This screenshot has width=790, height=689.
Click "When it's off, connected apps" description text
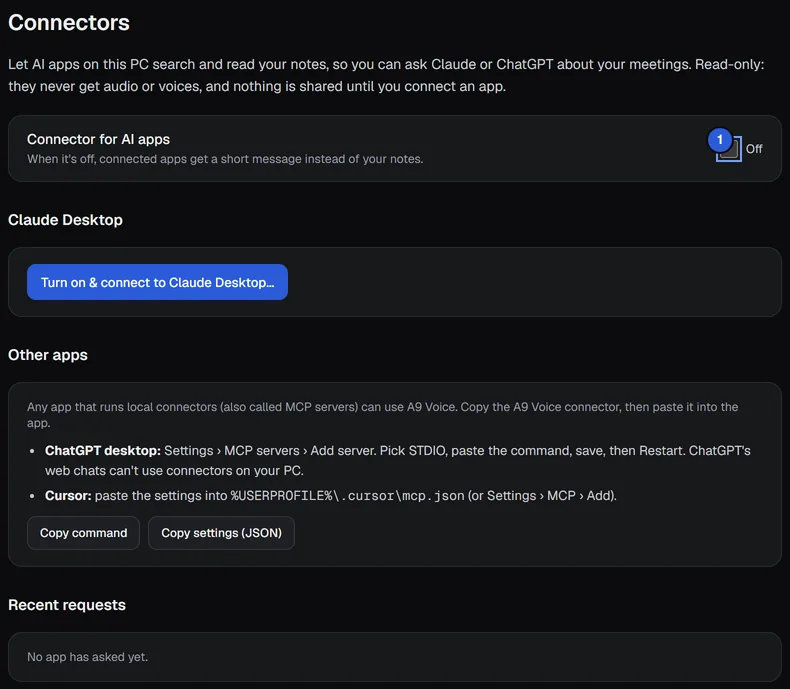tap(225, 159)
